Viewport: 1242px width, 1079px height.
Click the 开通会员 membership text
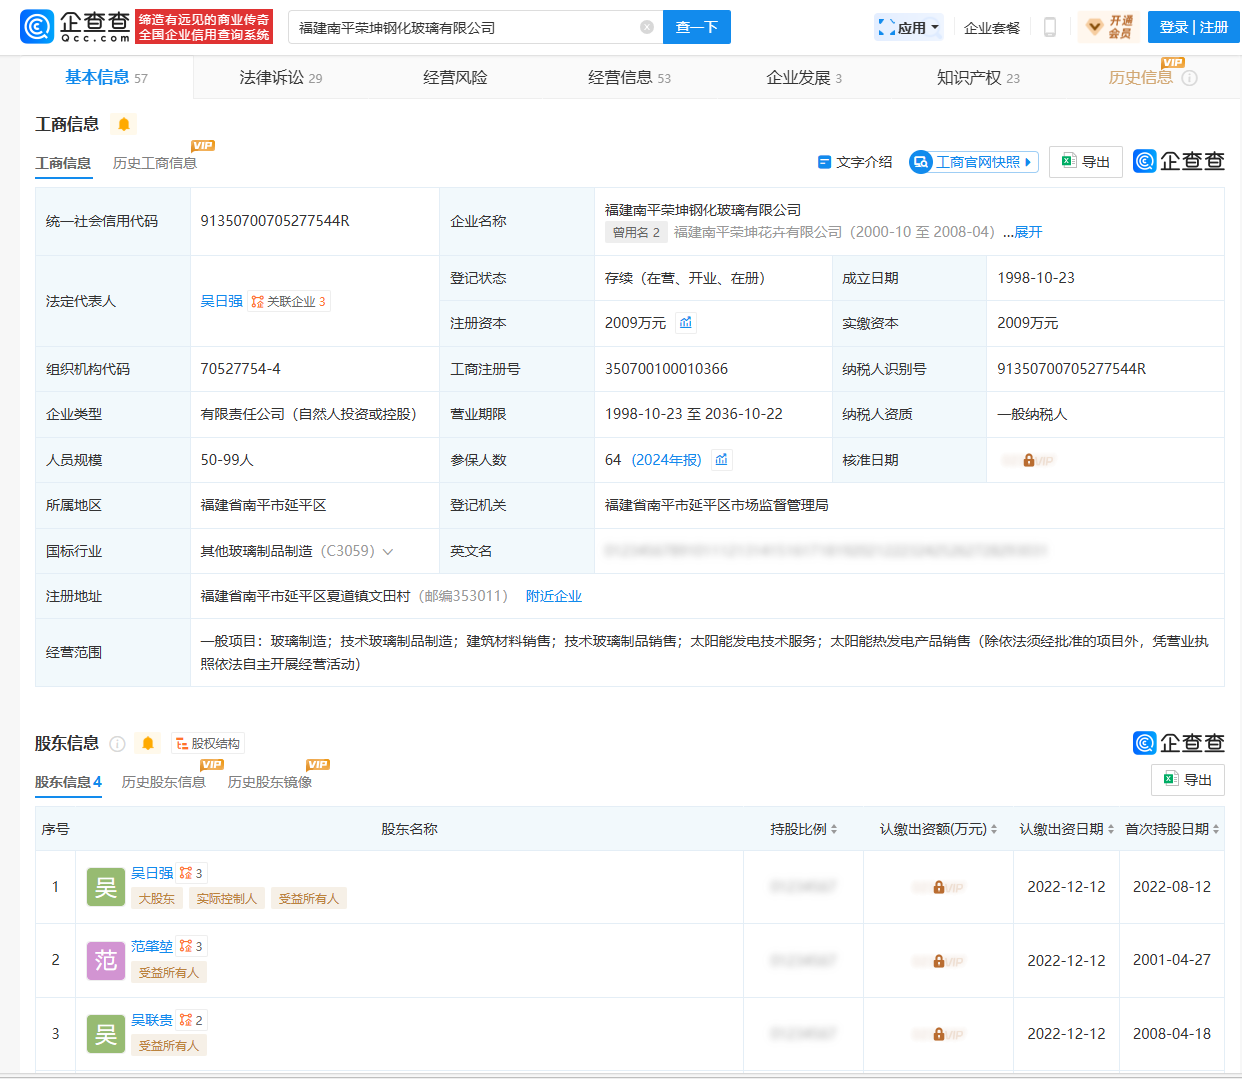pyautogui.click(x=1120, y=27)
